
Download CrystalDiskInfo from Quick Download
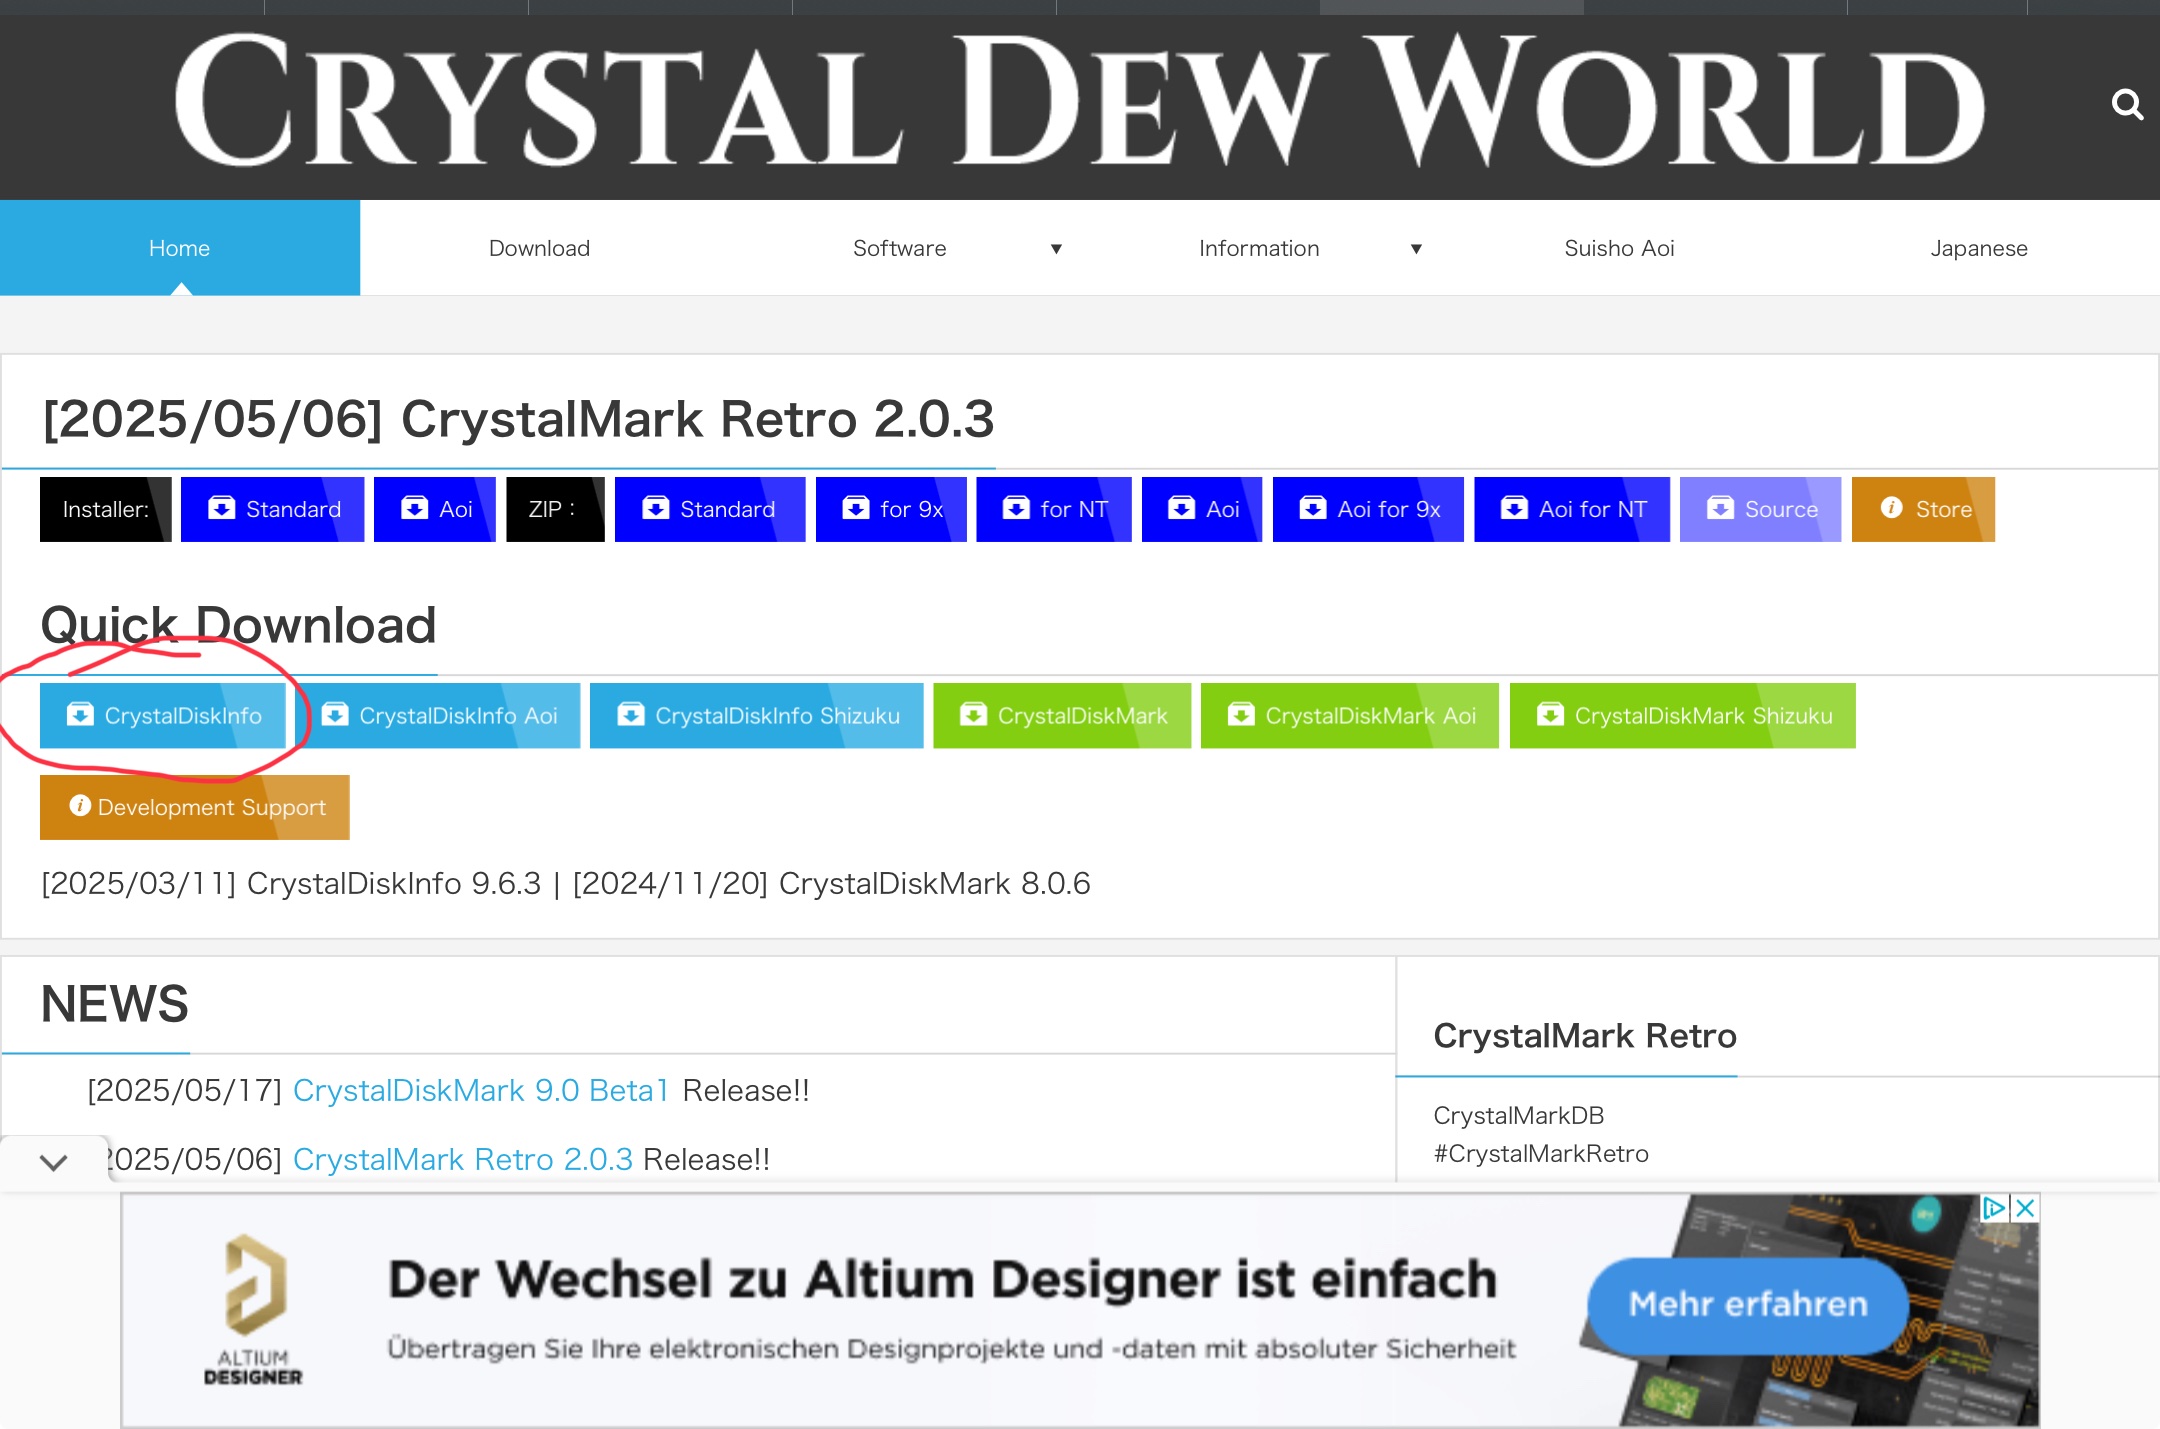[163, 716]
